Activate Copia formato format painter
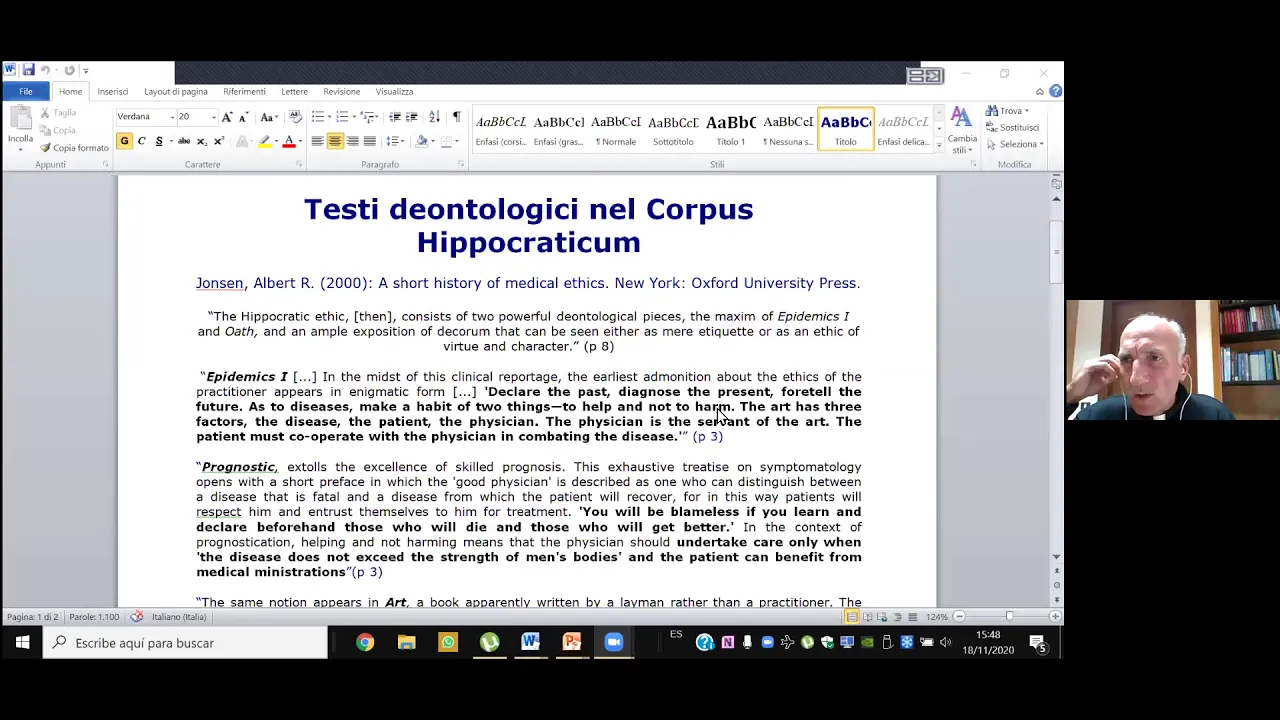Screen dimensions: 1280x720 [x=74, y=147]
